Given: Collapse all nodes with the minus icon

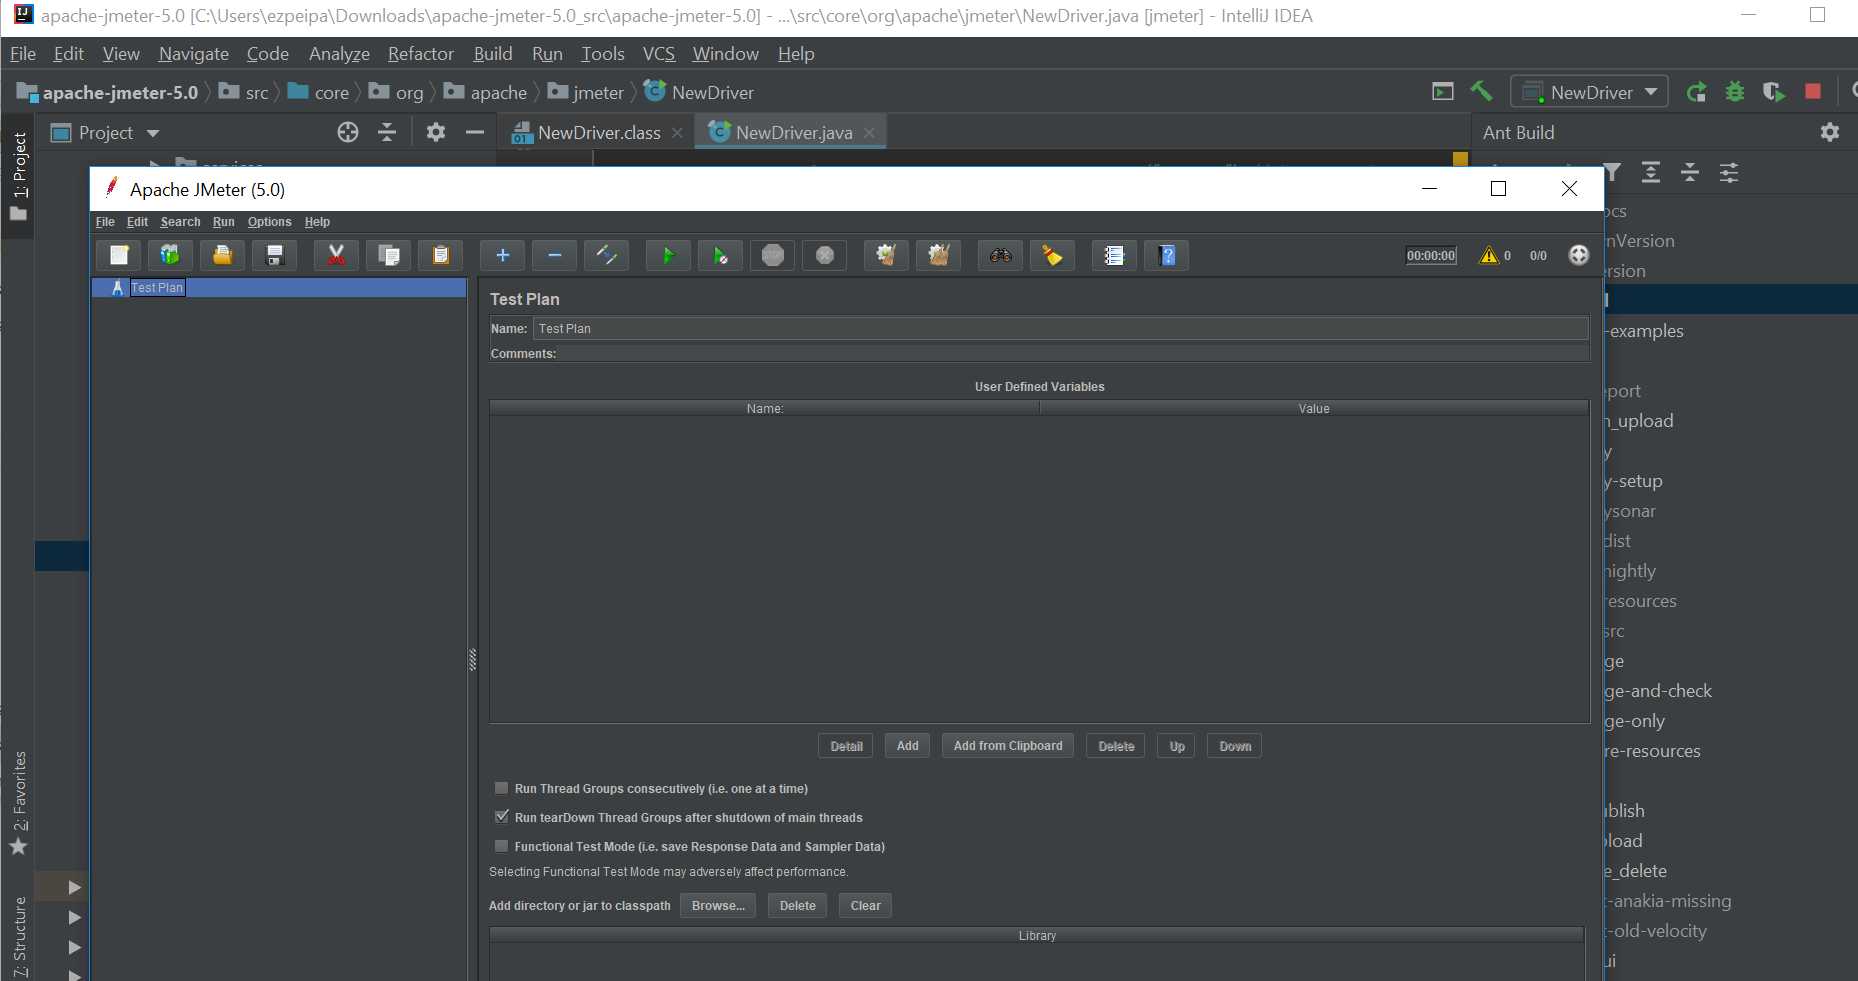Looking at the screenshot, I should (x=555, y=255).
